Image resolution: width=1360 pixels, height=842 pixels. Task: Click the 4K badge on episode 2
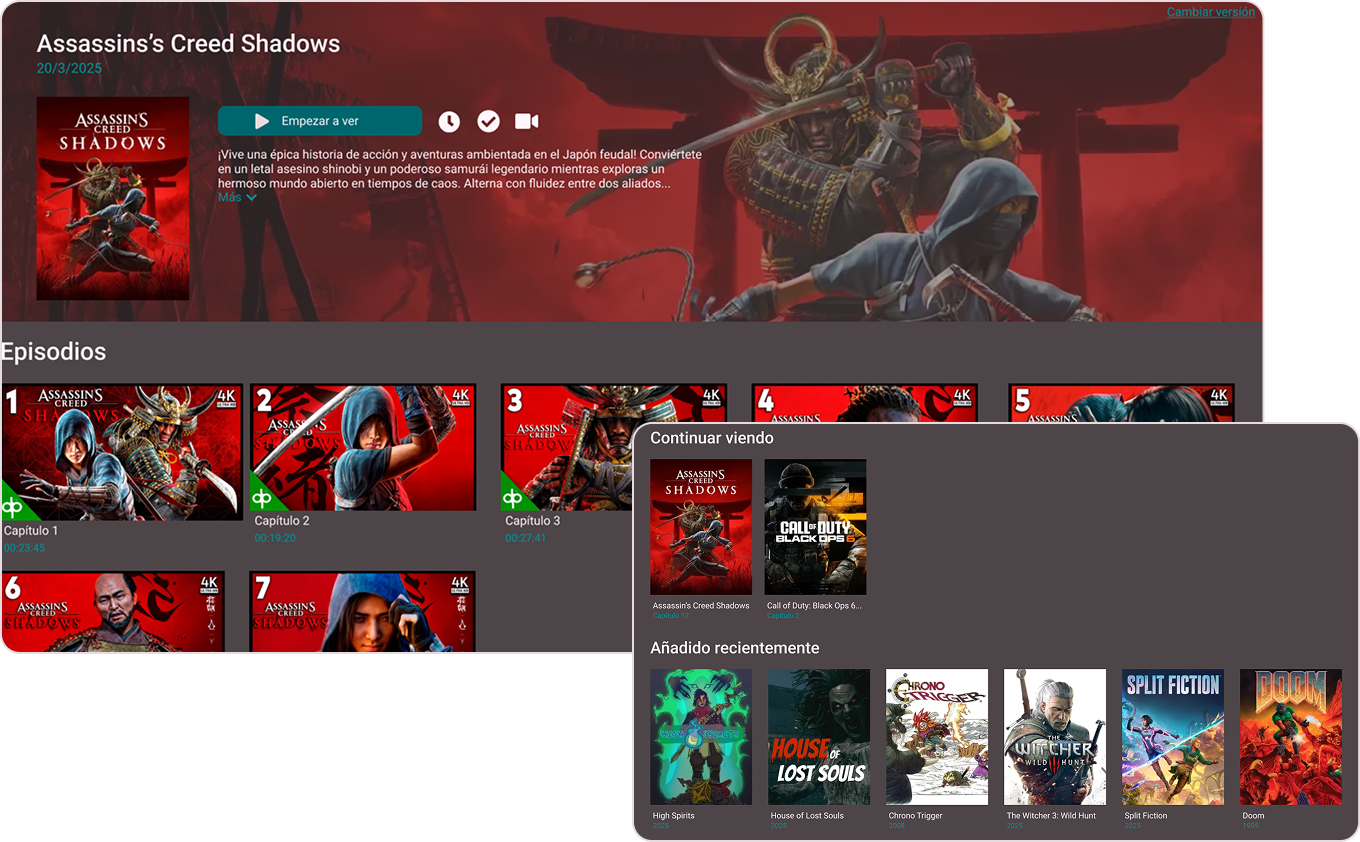point(461,397)
